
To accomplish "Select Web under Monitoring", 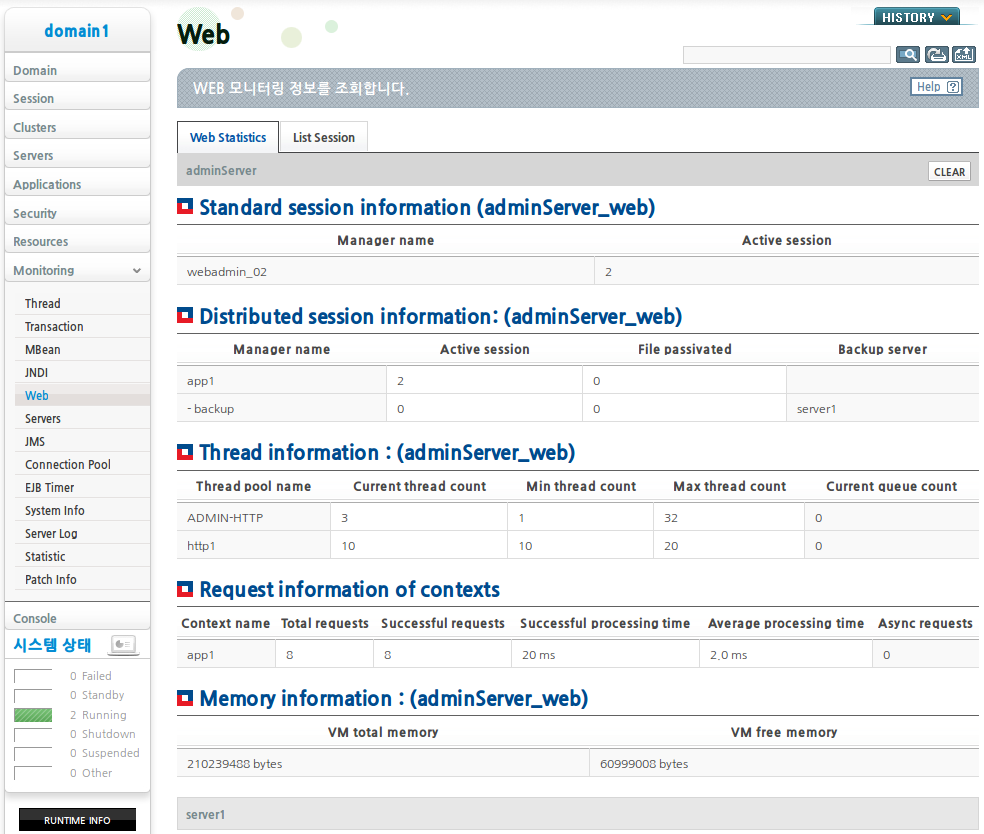I will point(82,395).
